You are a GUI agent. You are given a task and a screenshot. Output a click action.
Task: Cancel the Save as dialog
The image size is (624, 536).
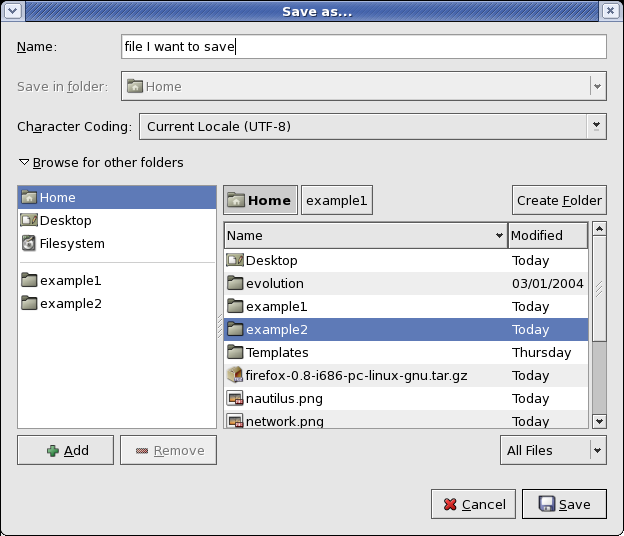[473, 504]
